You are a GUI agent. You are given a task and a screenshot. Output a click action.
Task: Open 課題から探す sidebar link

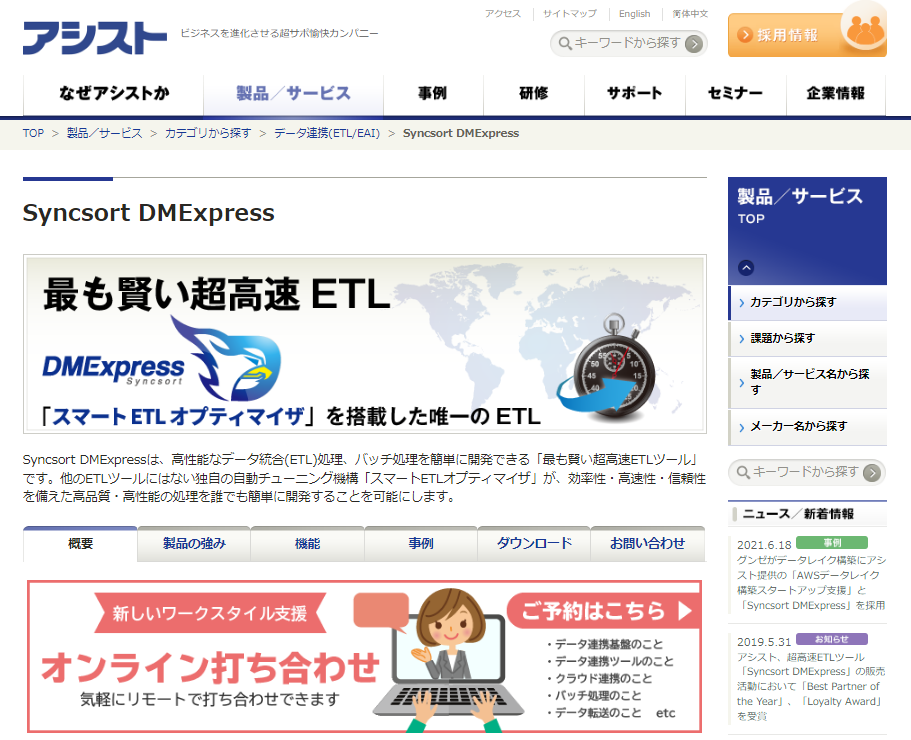pyautogui.click(x=808, y=339)
